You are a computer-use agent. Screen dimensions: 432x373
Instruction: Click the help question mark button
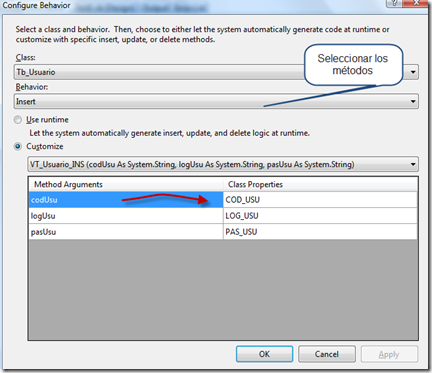pyautogui.click(x=395, y=3)
